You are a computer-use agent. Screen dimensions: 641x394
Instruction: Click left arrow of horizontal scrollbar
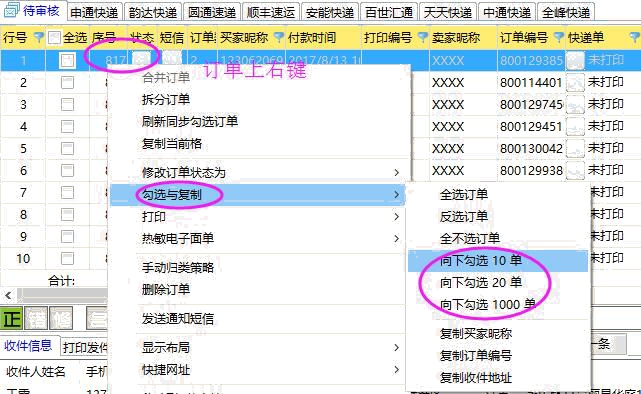pos(8,295)
